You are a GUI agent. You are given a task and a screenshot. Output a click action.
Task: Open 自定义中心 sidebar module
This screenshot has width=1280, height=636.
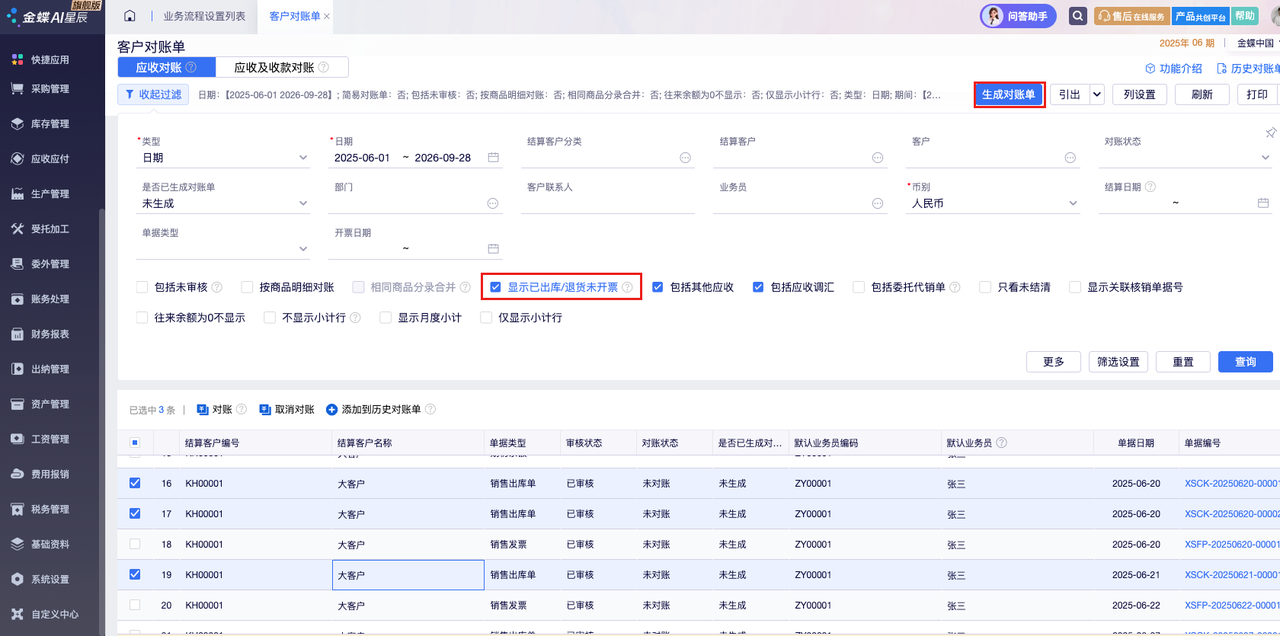click(x=45, y=614)
